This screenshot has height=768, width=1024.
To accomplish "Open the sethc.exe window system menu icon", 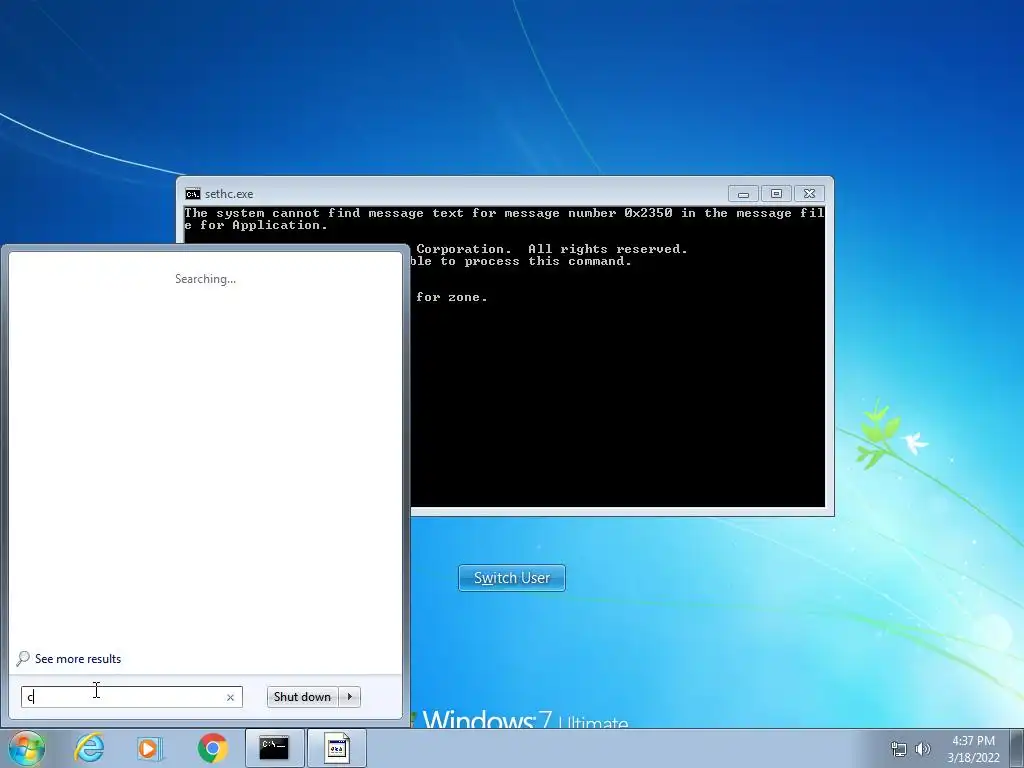I will pyautogui.click(x=193, y=194).
